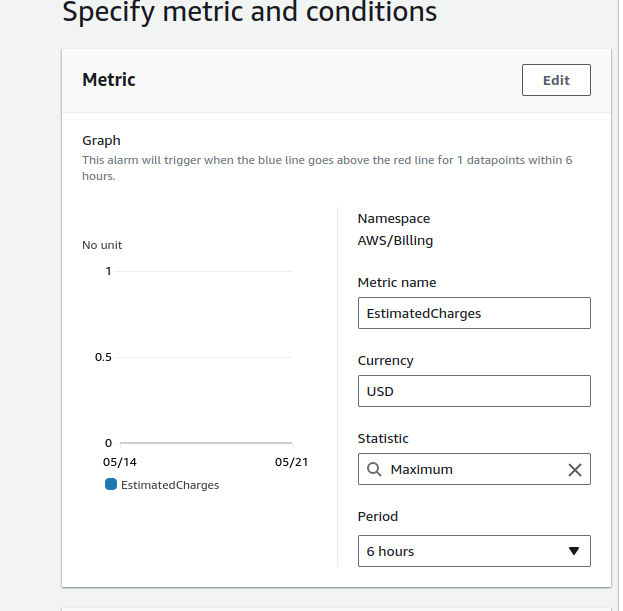Click the 0.5 gridline label on graph
The width and height of the screenshot is (623, 611).
[x=104, y=357]
